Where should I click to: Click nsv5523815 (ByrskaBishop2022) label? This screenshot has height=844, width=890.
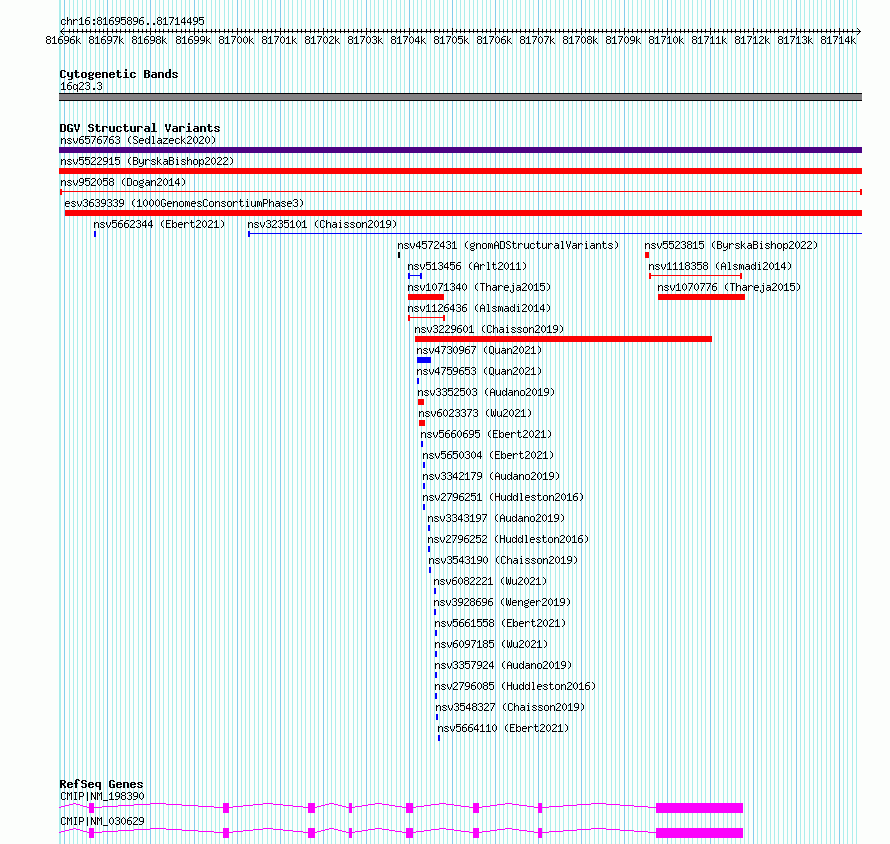731,245
